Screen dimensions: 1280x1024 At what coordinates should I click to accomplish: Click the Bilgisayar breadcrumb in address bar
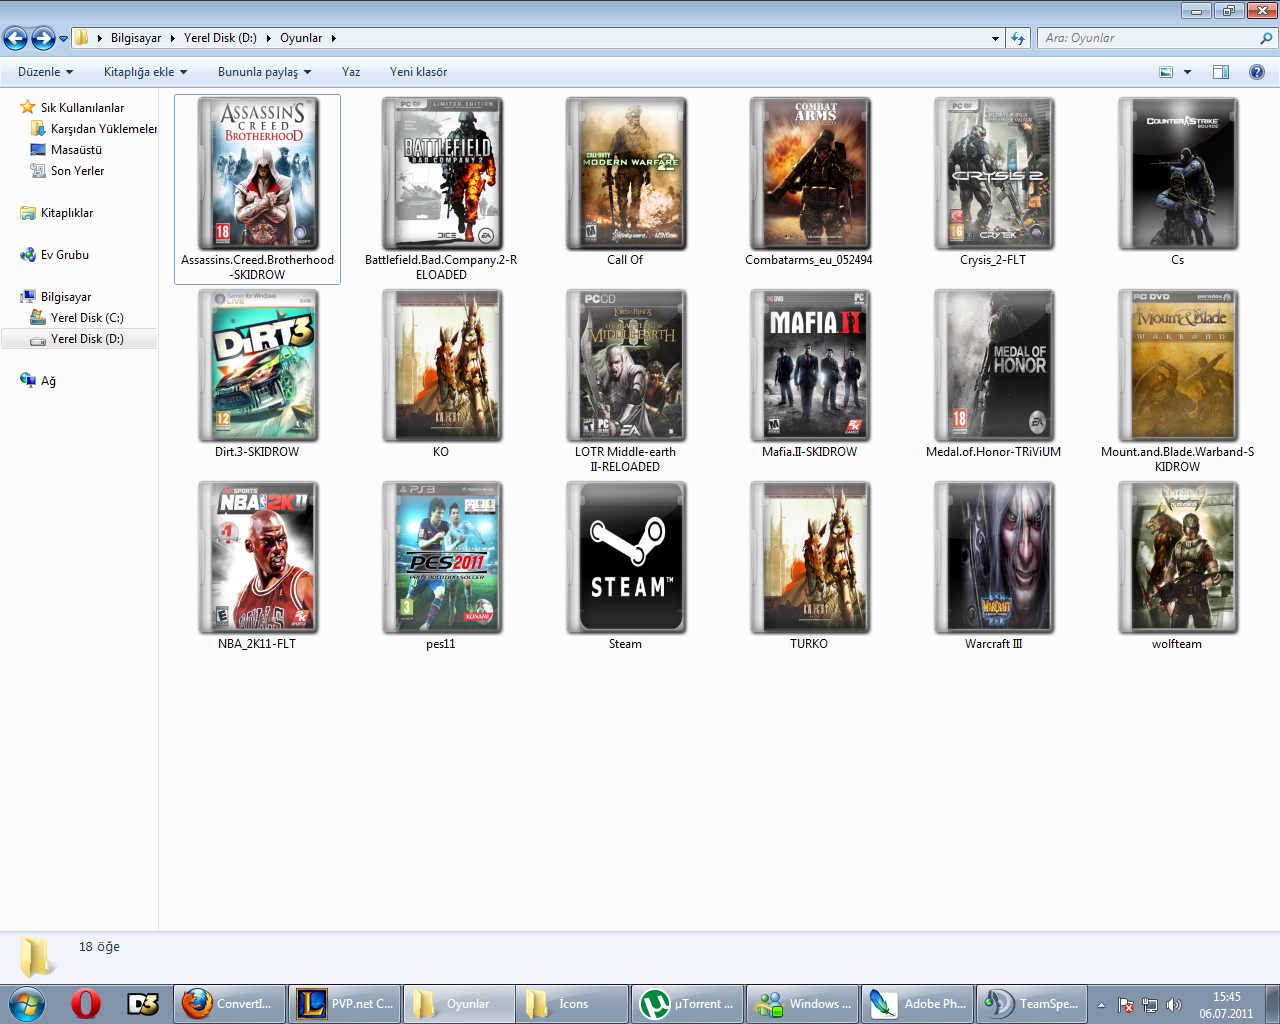[x=136, y=38]
